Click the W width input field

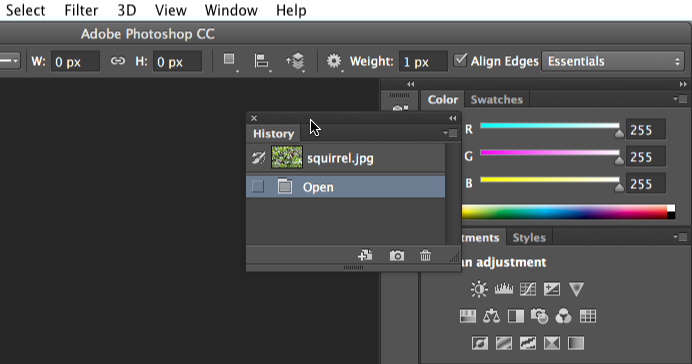point(75,61)
